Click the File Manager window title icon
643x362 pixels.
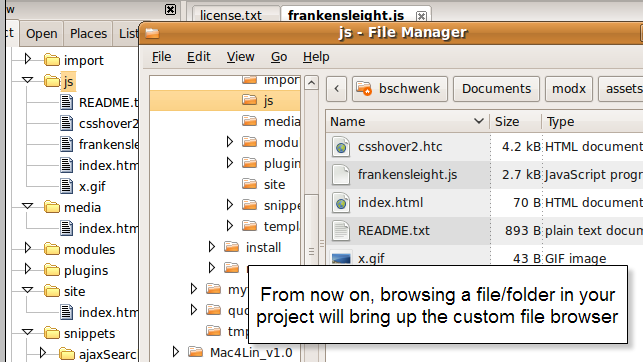click(x=152, y=33)
